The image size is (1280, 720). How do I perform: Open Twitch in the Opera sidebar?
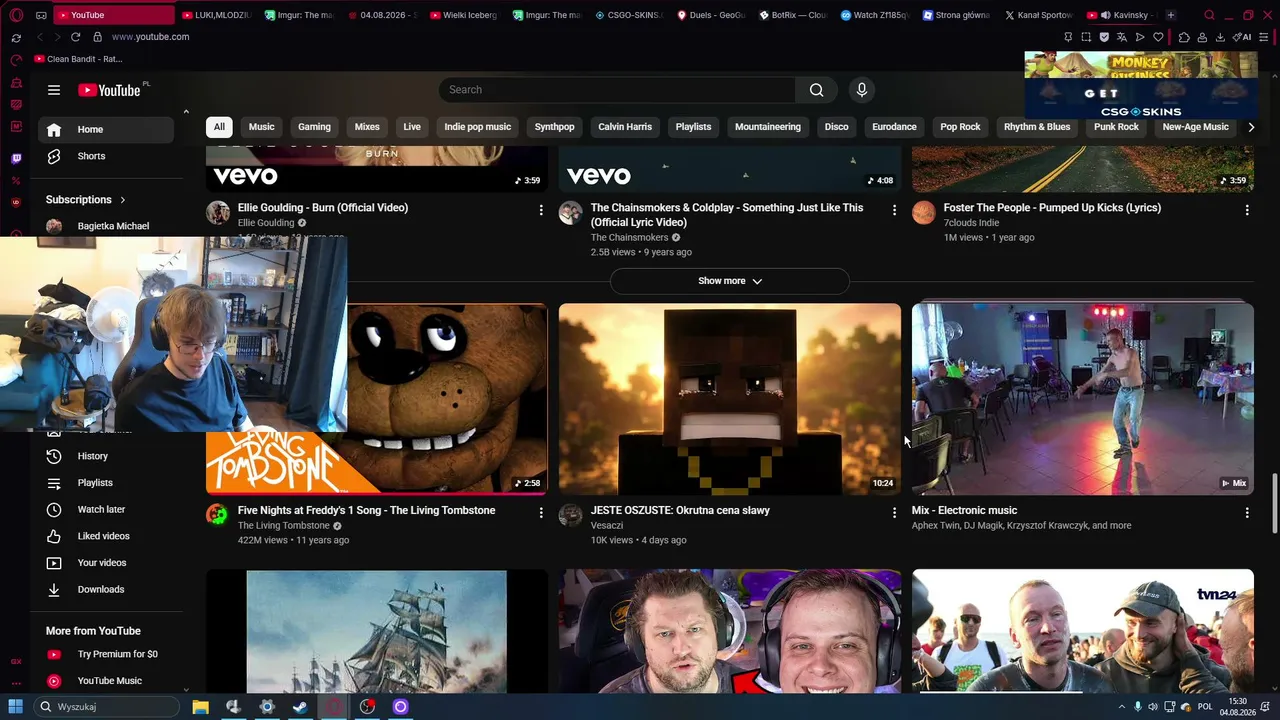click(16, 159)
